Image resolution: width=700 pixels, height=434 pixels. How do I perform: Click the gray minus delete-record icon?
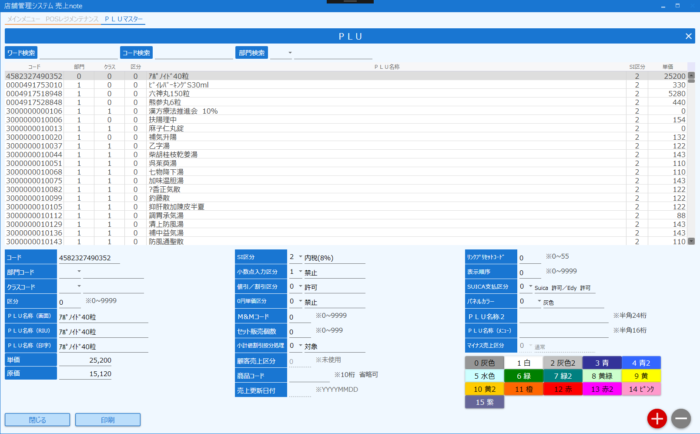pos(681,419)
